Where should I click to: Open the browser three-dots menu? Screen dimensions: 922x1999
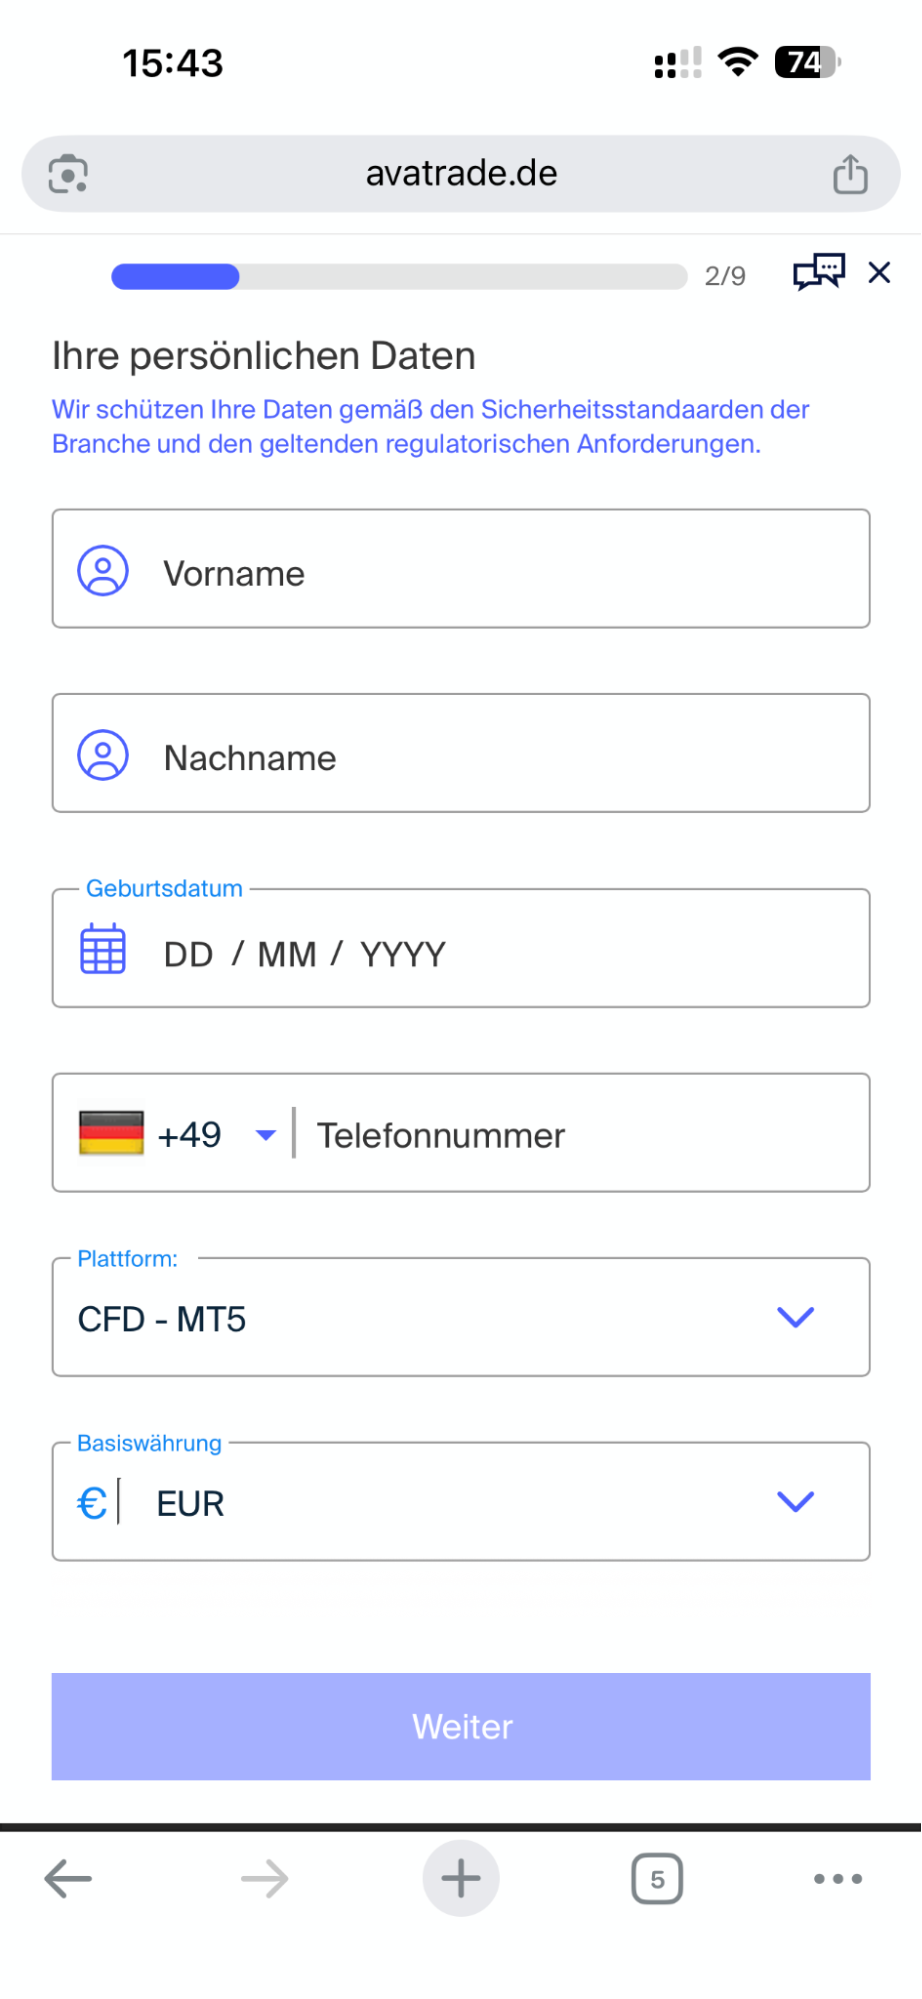click(837, 1879)
